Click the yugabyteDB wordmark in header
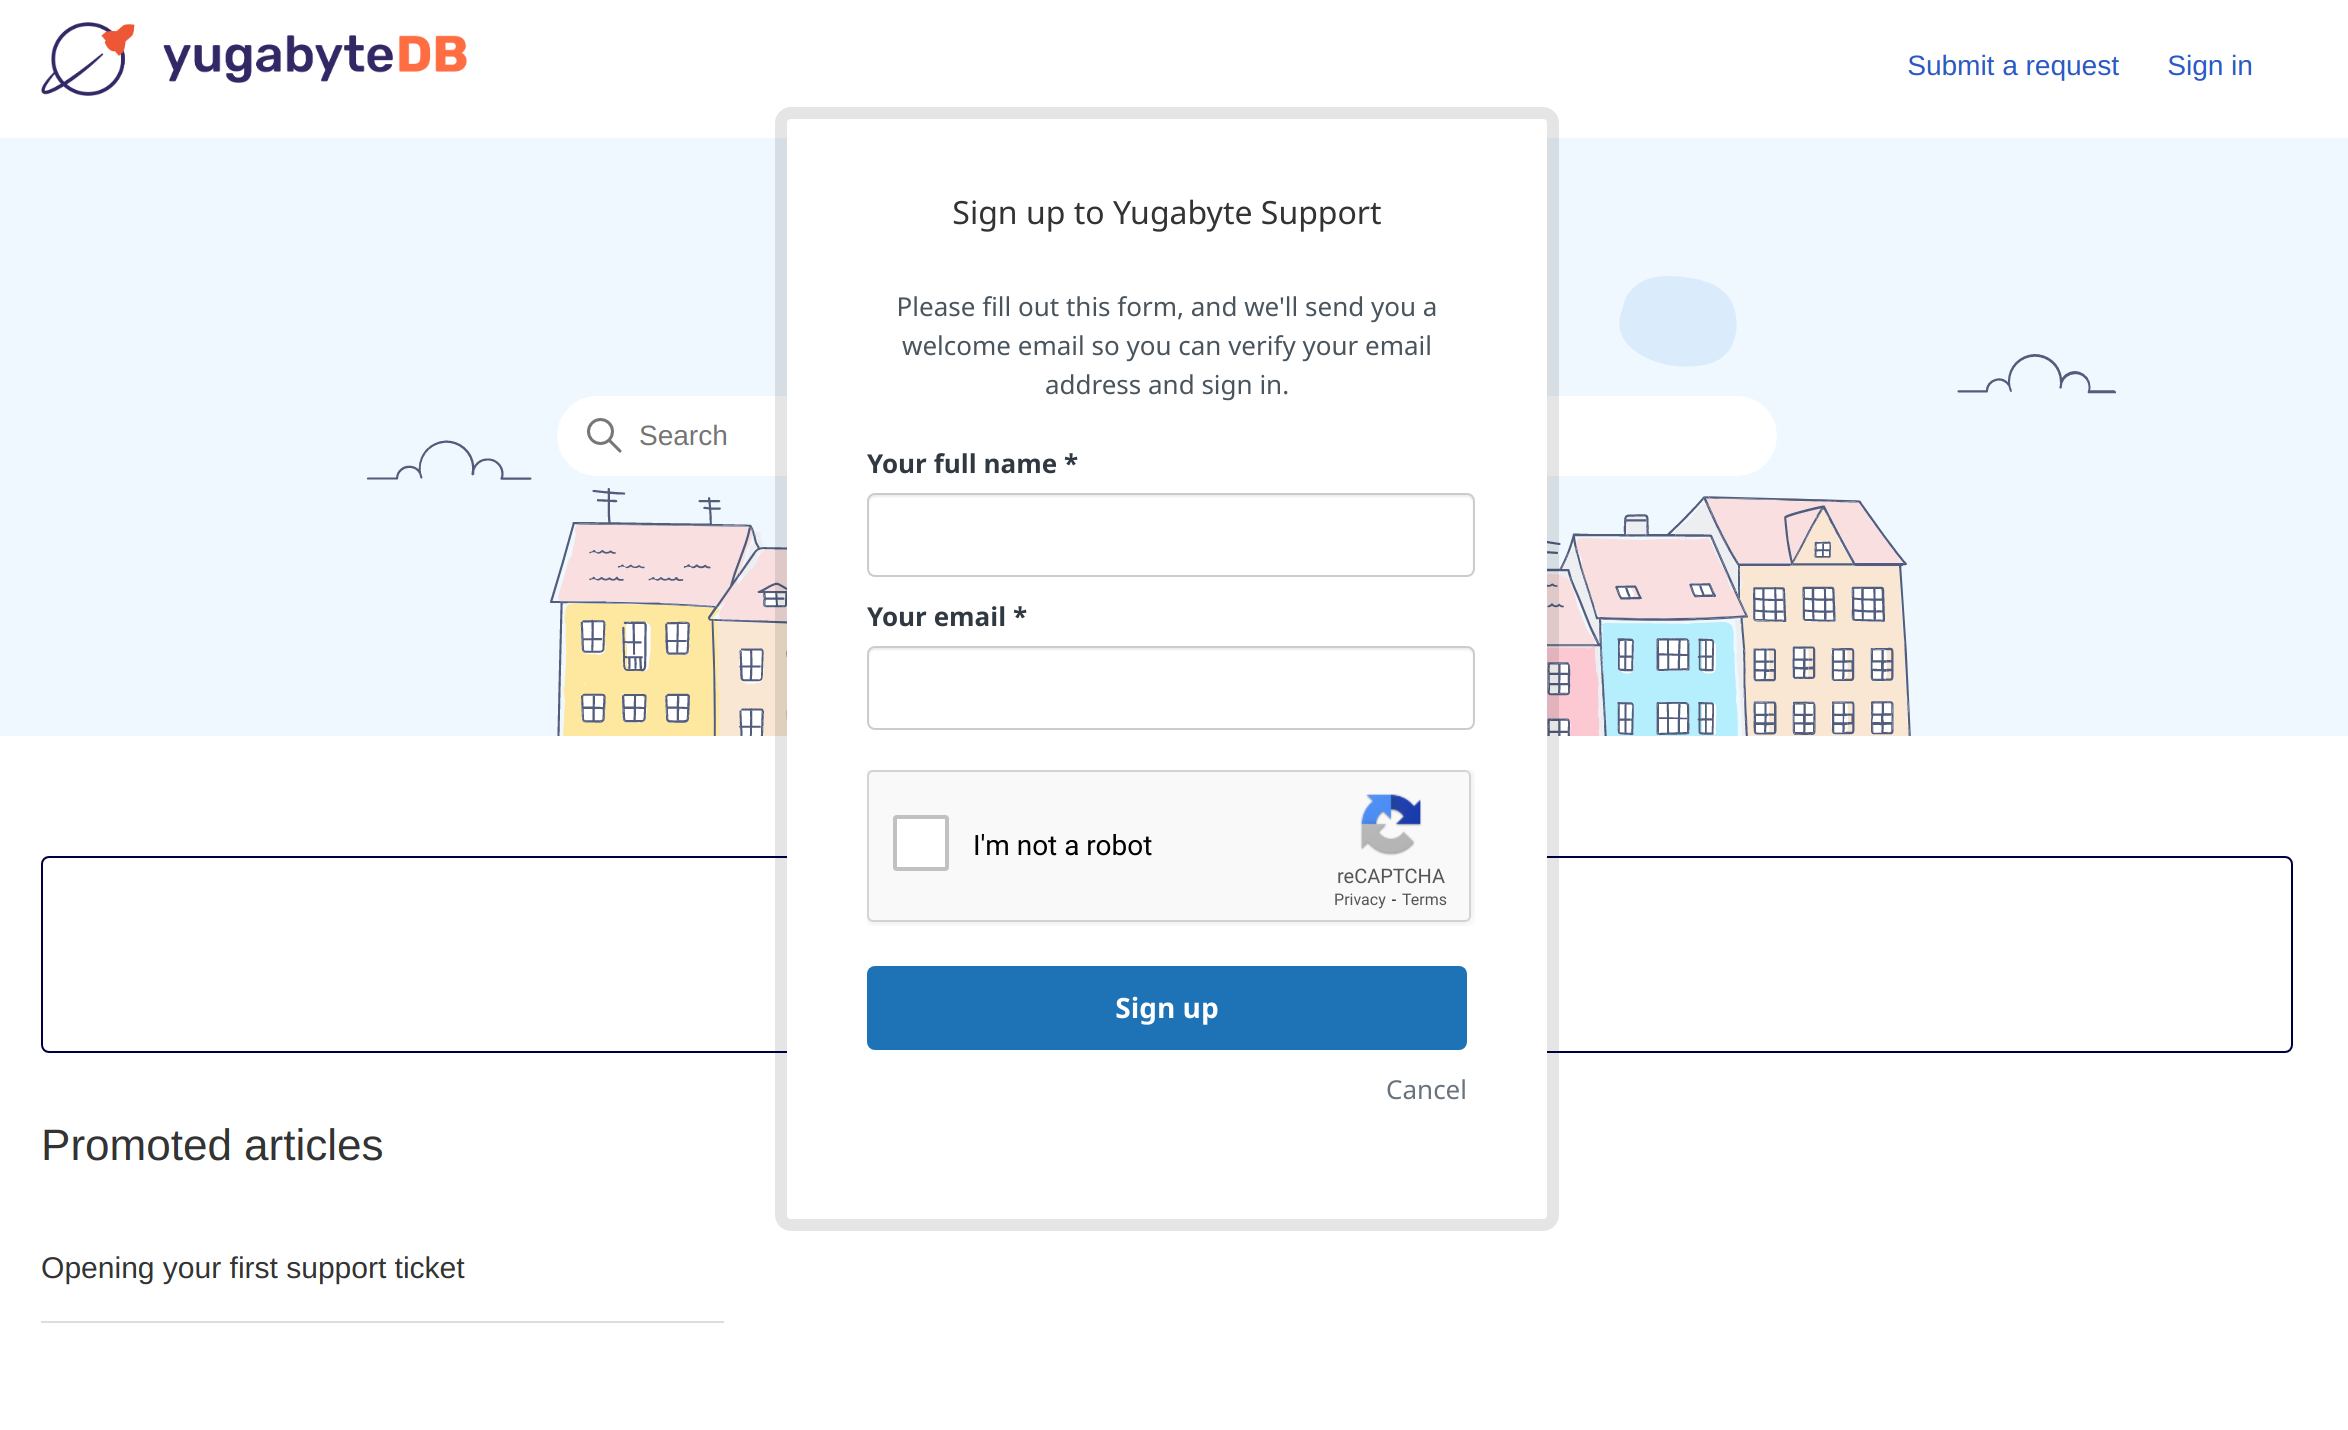2348x1430 pixels. [315, 55]
